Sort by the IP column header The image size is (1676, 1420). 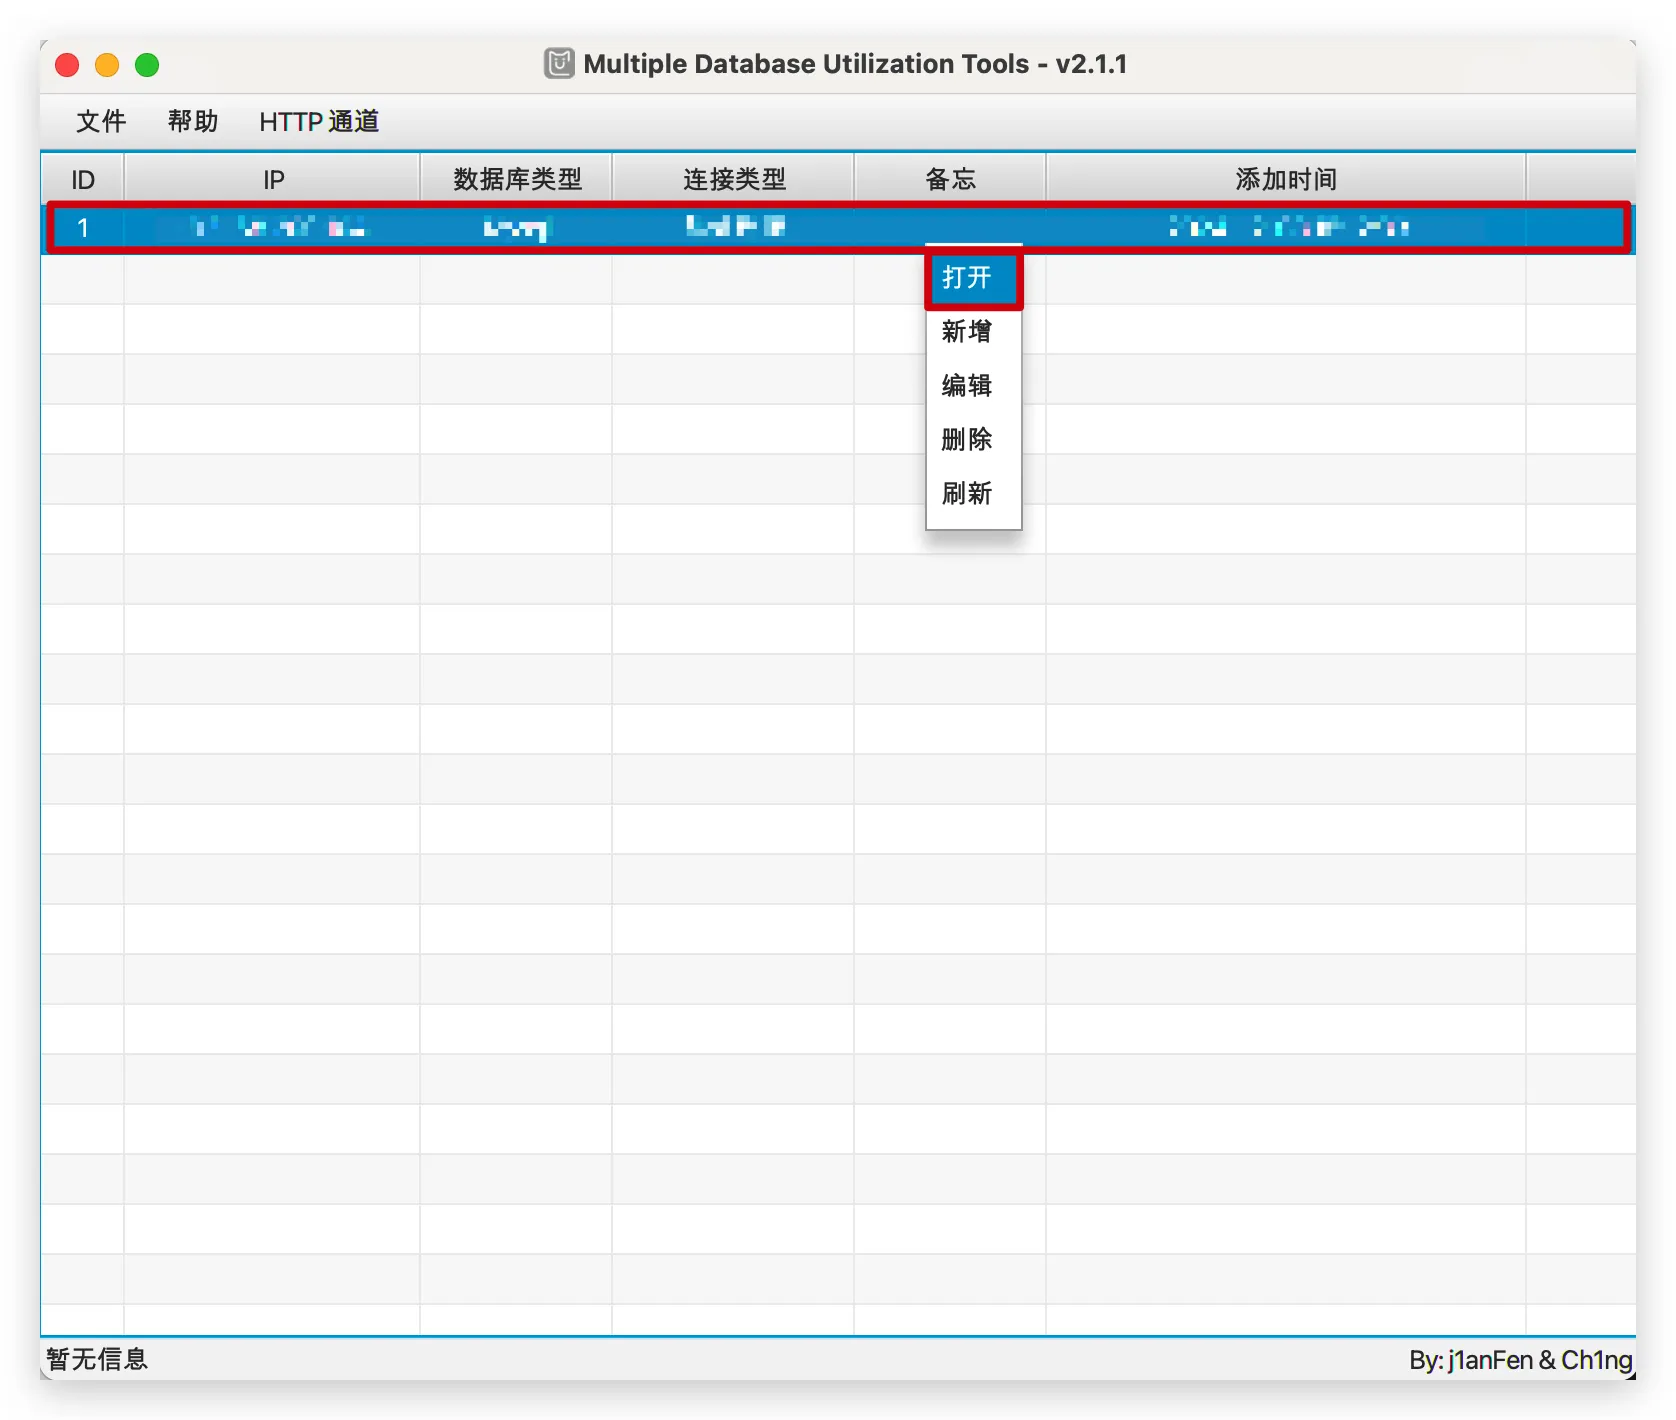pyautogui.click(x=273, y=180)
